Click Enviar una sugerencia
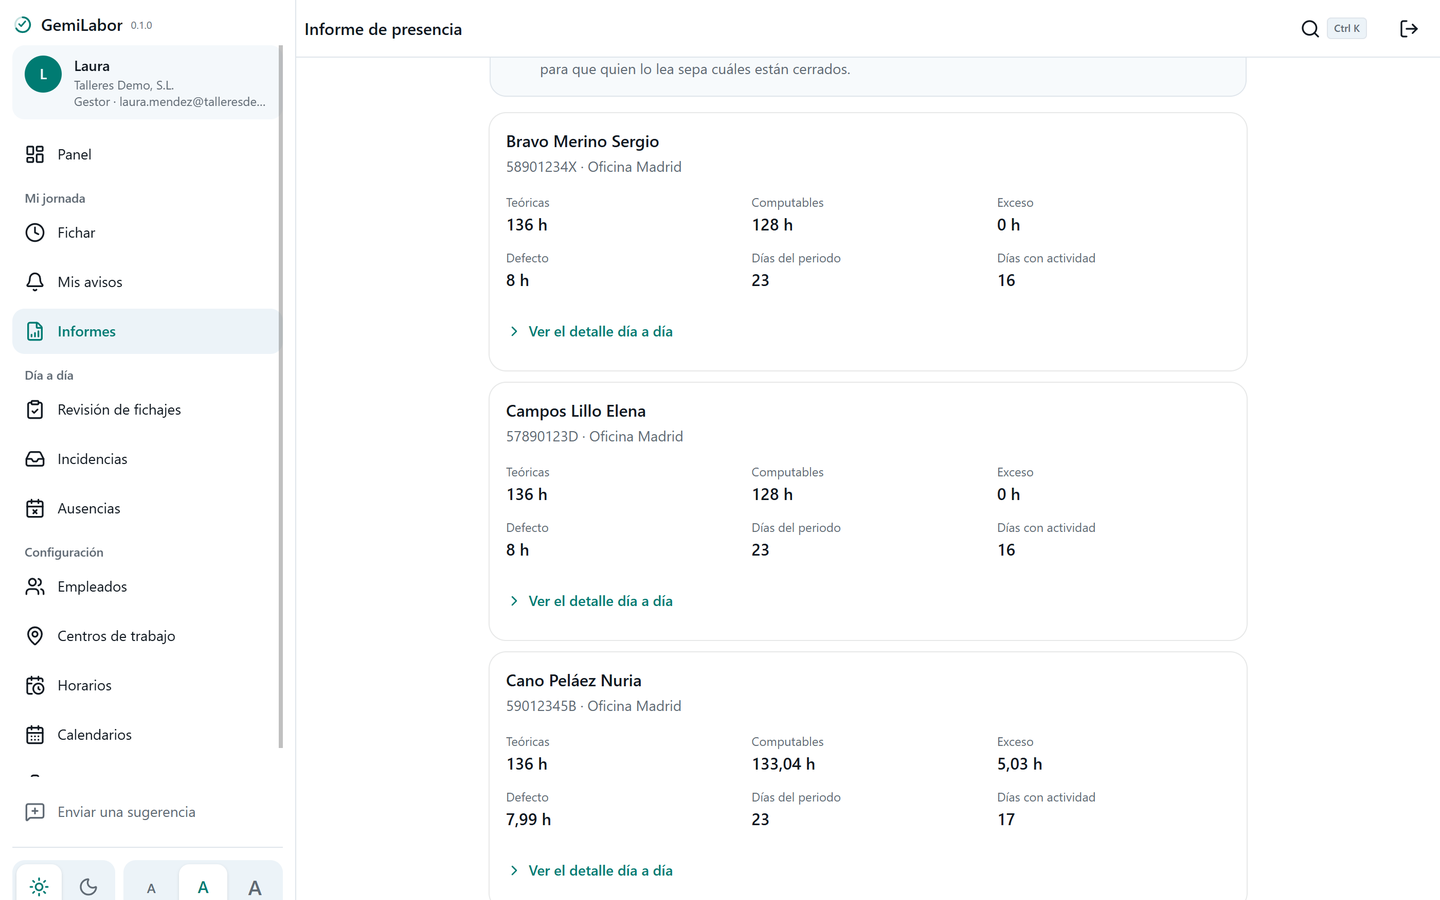The width and height of the screenshot is (1440, 900). pyautogui.click(x=146, y=812)
